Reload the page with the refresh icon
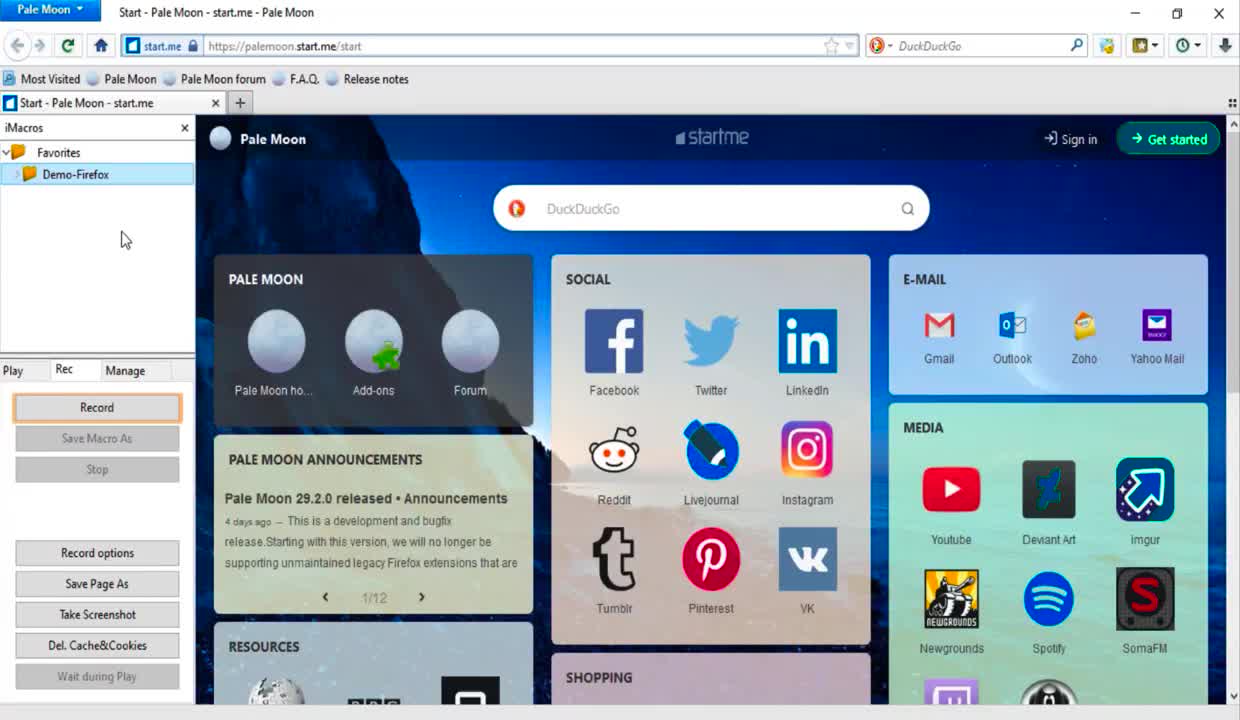Screen dimensions: 1240x720 tap(67, 45)
